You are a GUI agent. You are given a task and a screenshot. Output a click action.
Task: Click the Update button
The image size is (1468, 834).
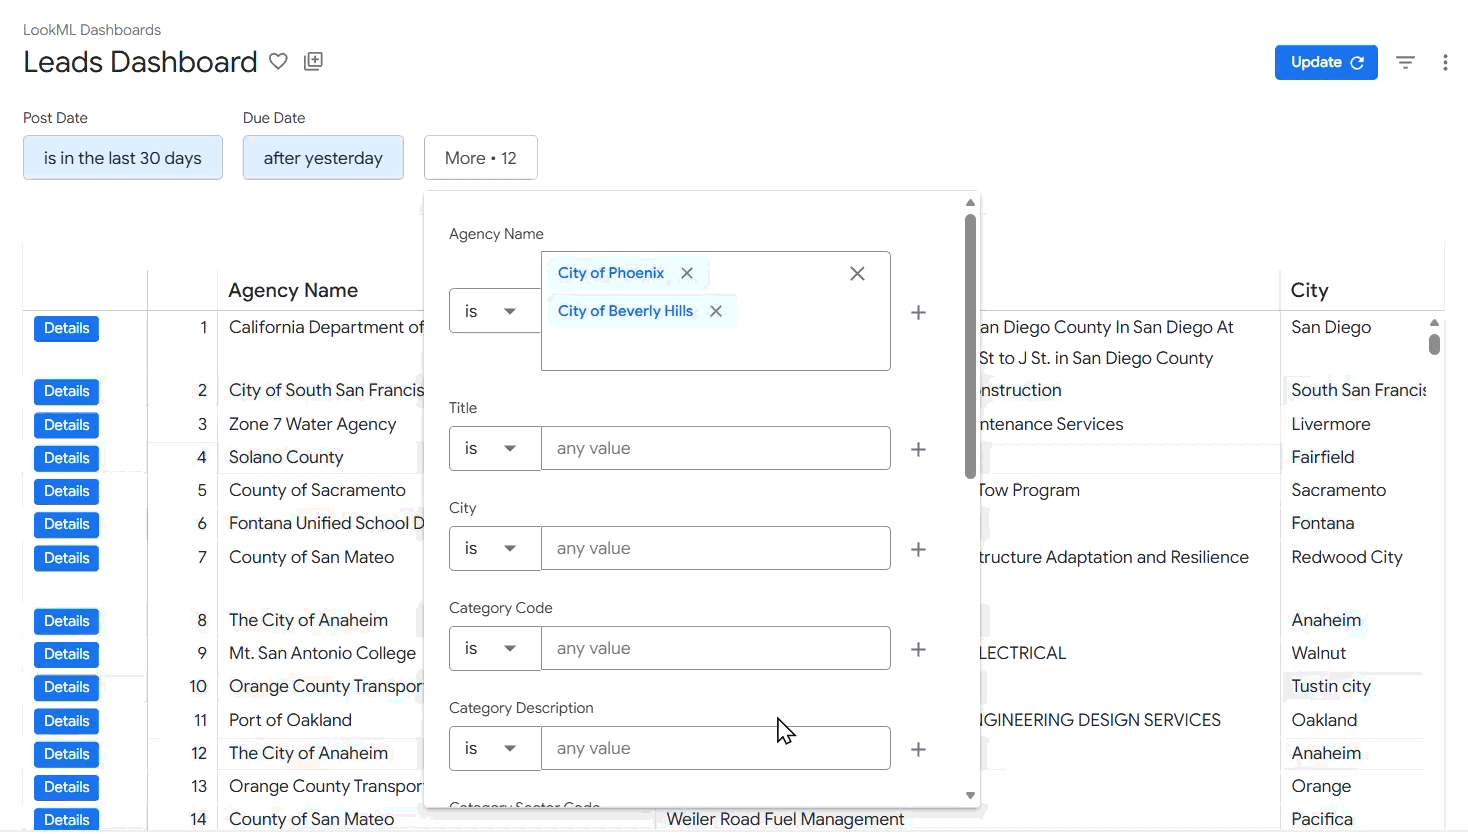[x=1326, y=62]
